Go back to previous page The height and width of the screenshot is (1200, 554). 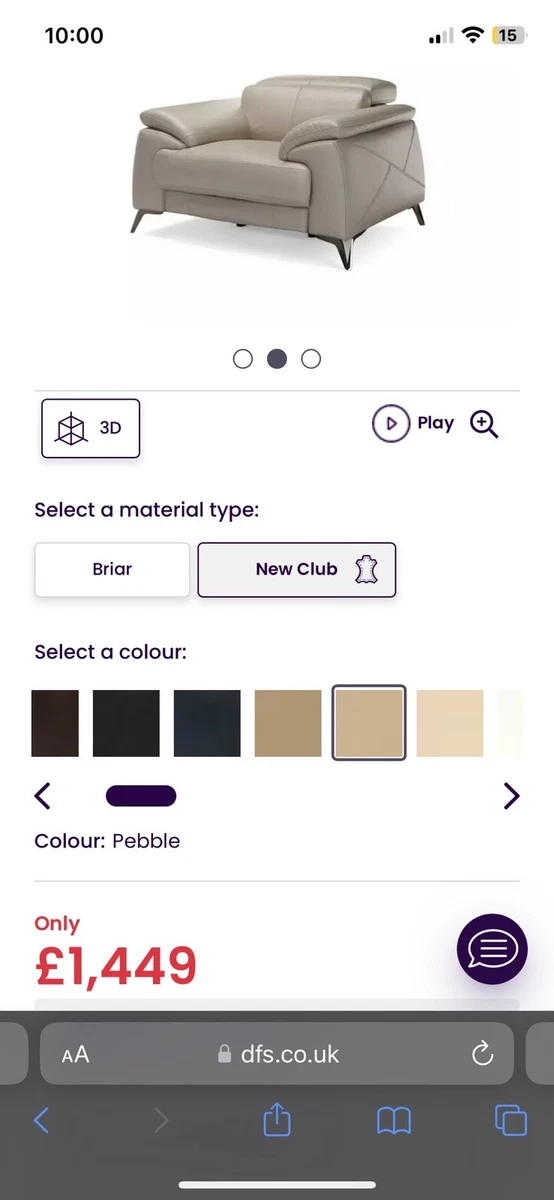coord(41,1120)
